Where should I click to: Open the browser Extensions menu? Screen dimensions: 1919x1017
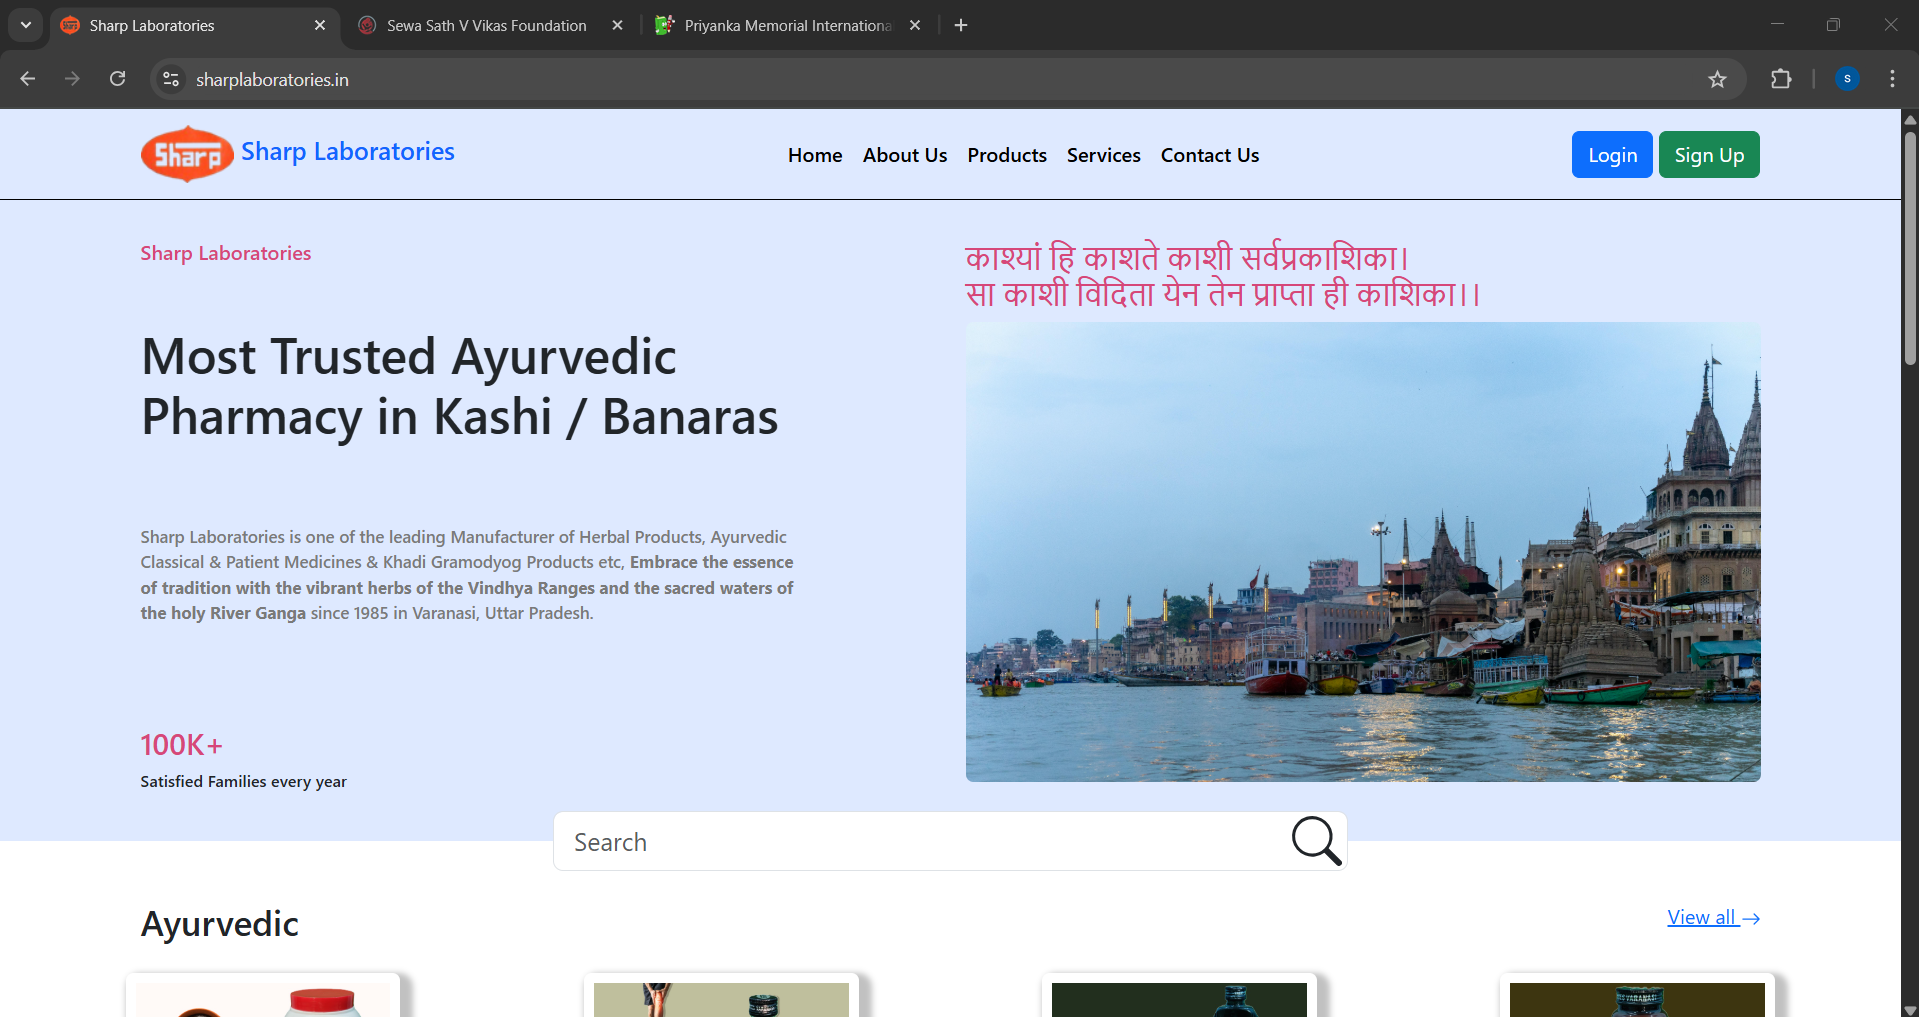[x=1781, y=79]
